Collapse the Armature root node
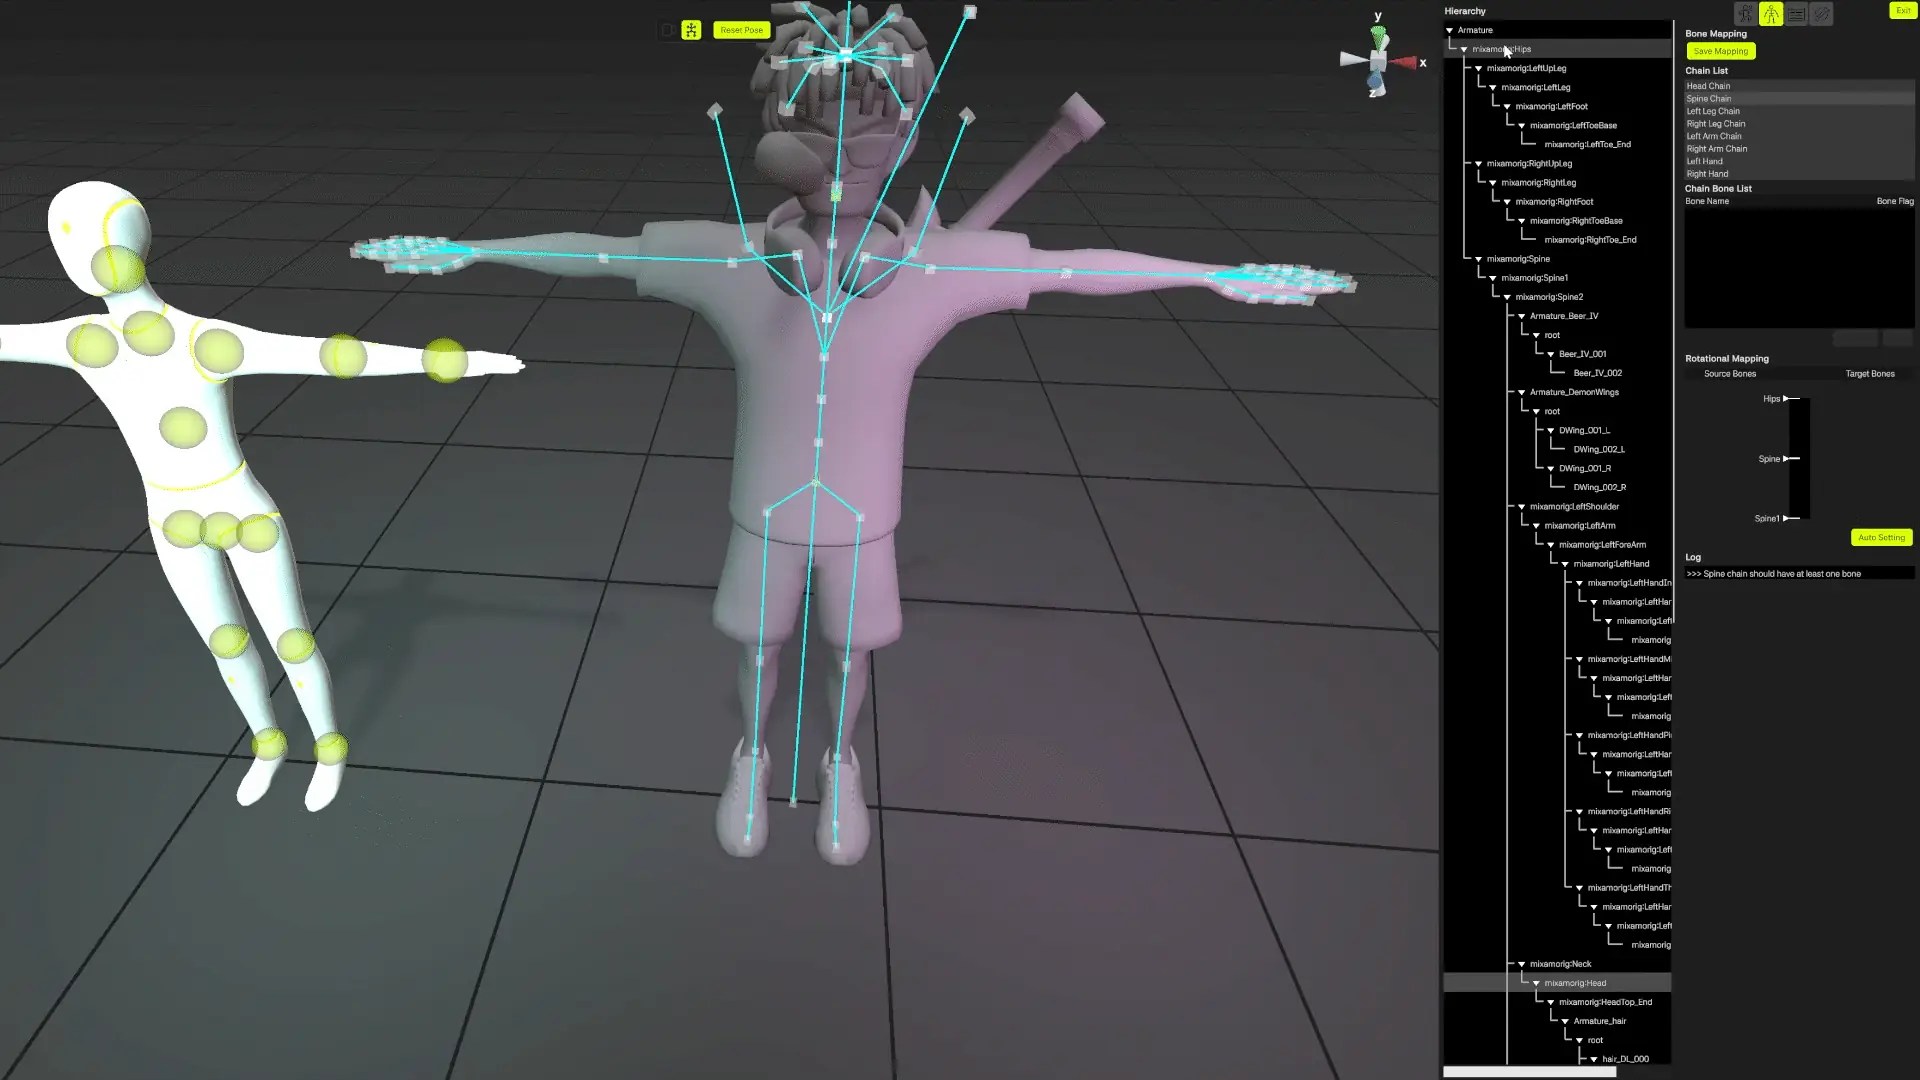 [x=1449, y=30]
